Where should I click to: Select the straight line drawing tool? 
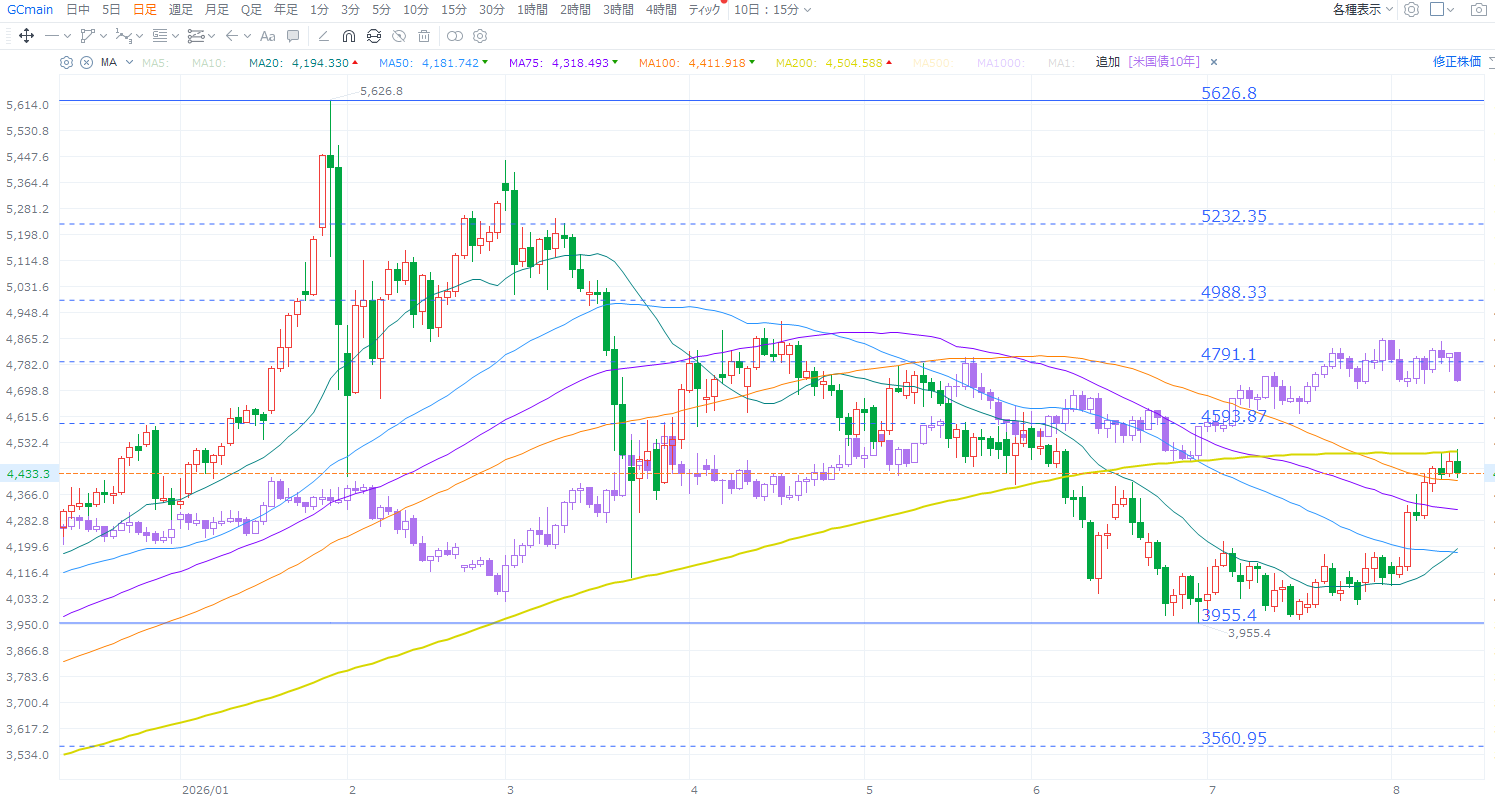[52, 36]
